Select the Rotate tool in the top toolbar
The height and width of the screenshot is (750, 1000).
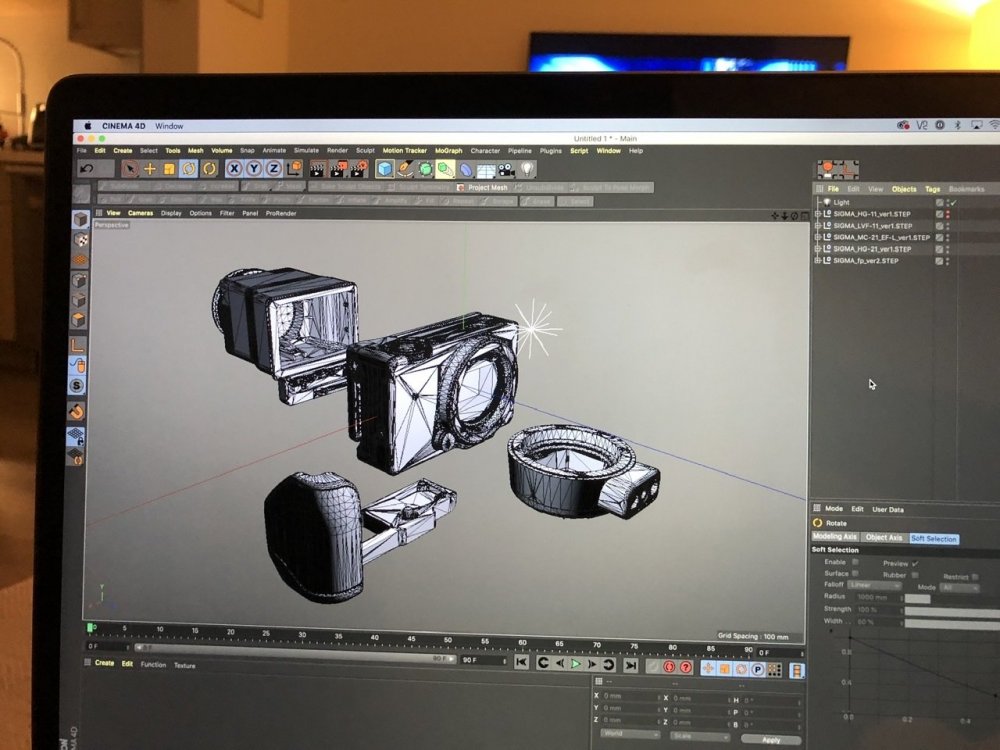coord(189,169)
